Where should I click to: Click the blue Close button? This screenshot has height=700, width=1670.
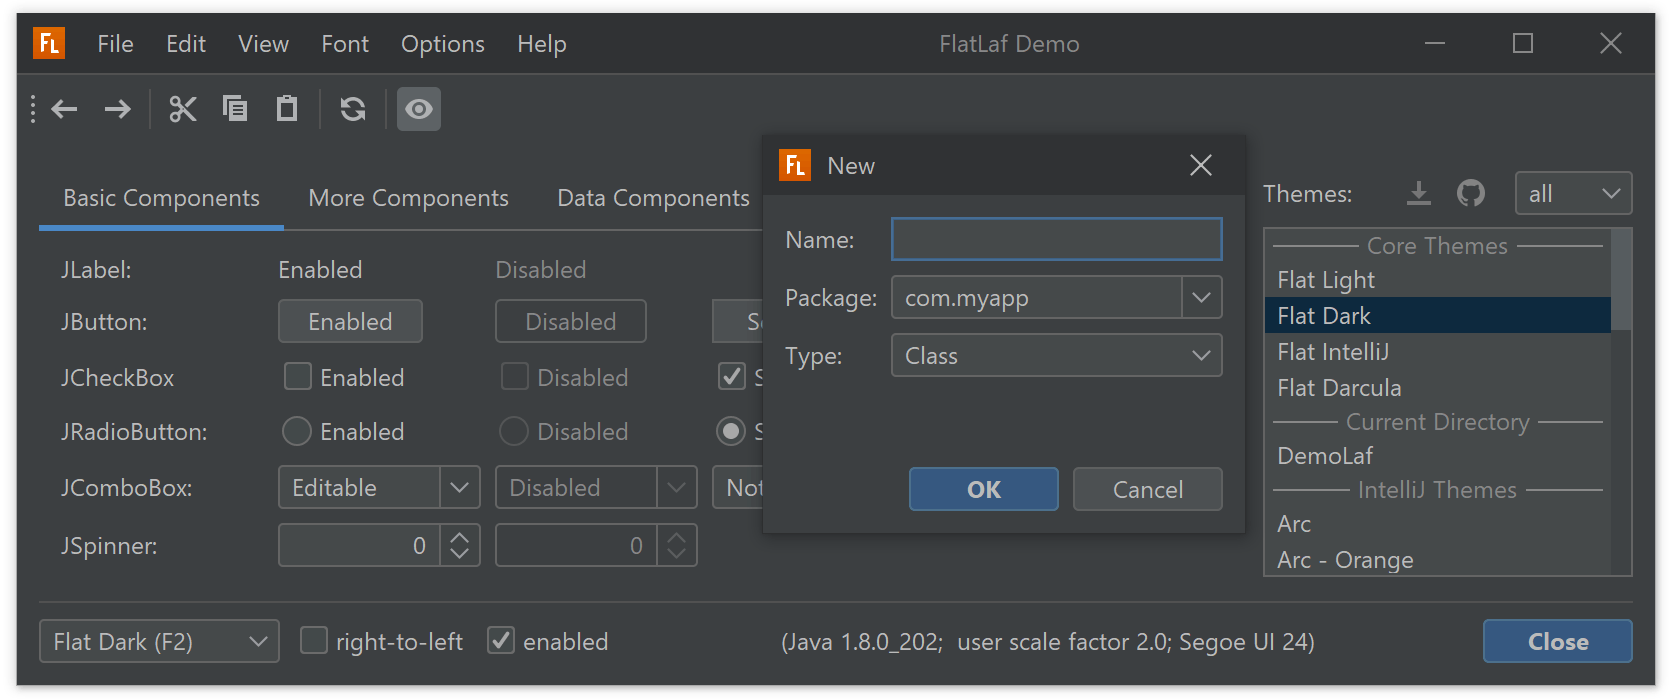(1558, 641)
